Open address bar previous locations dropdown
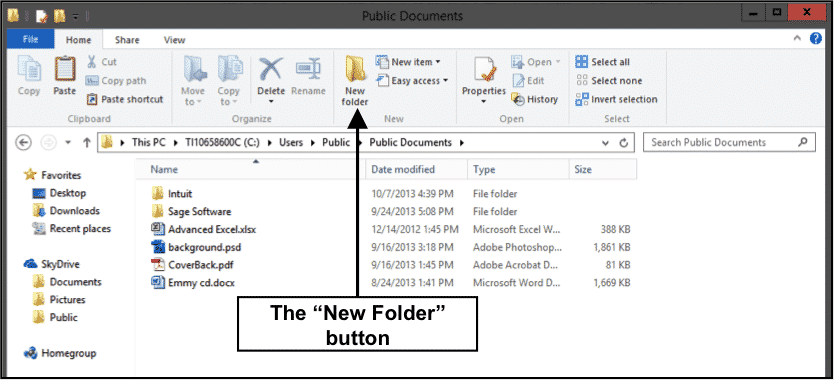 coord(605,143)
